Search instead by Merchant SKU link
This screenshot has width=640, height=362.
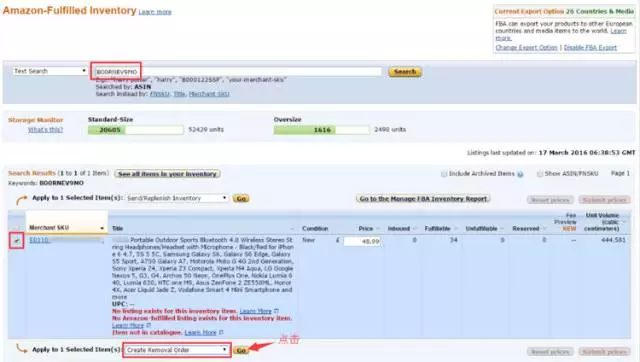coord(209,94)
